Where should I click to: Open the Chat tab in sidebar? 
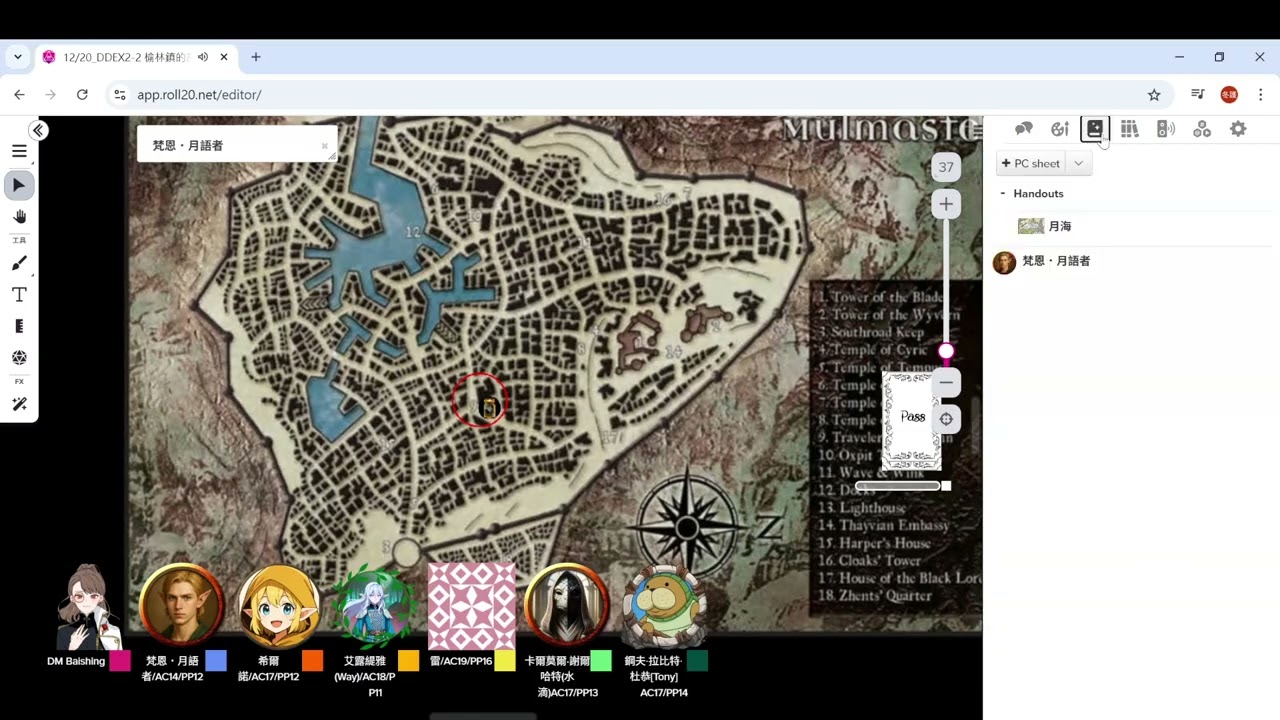(x=1023, y=129)
